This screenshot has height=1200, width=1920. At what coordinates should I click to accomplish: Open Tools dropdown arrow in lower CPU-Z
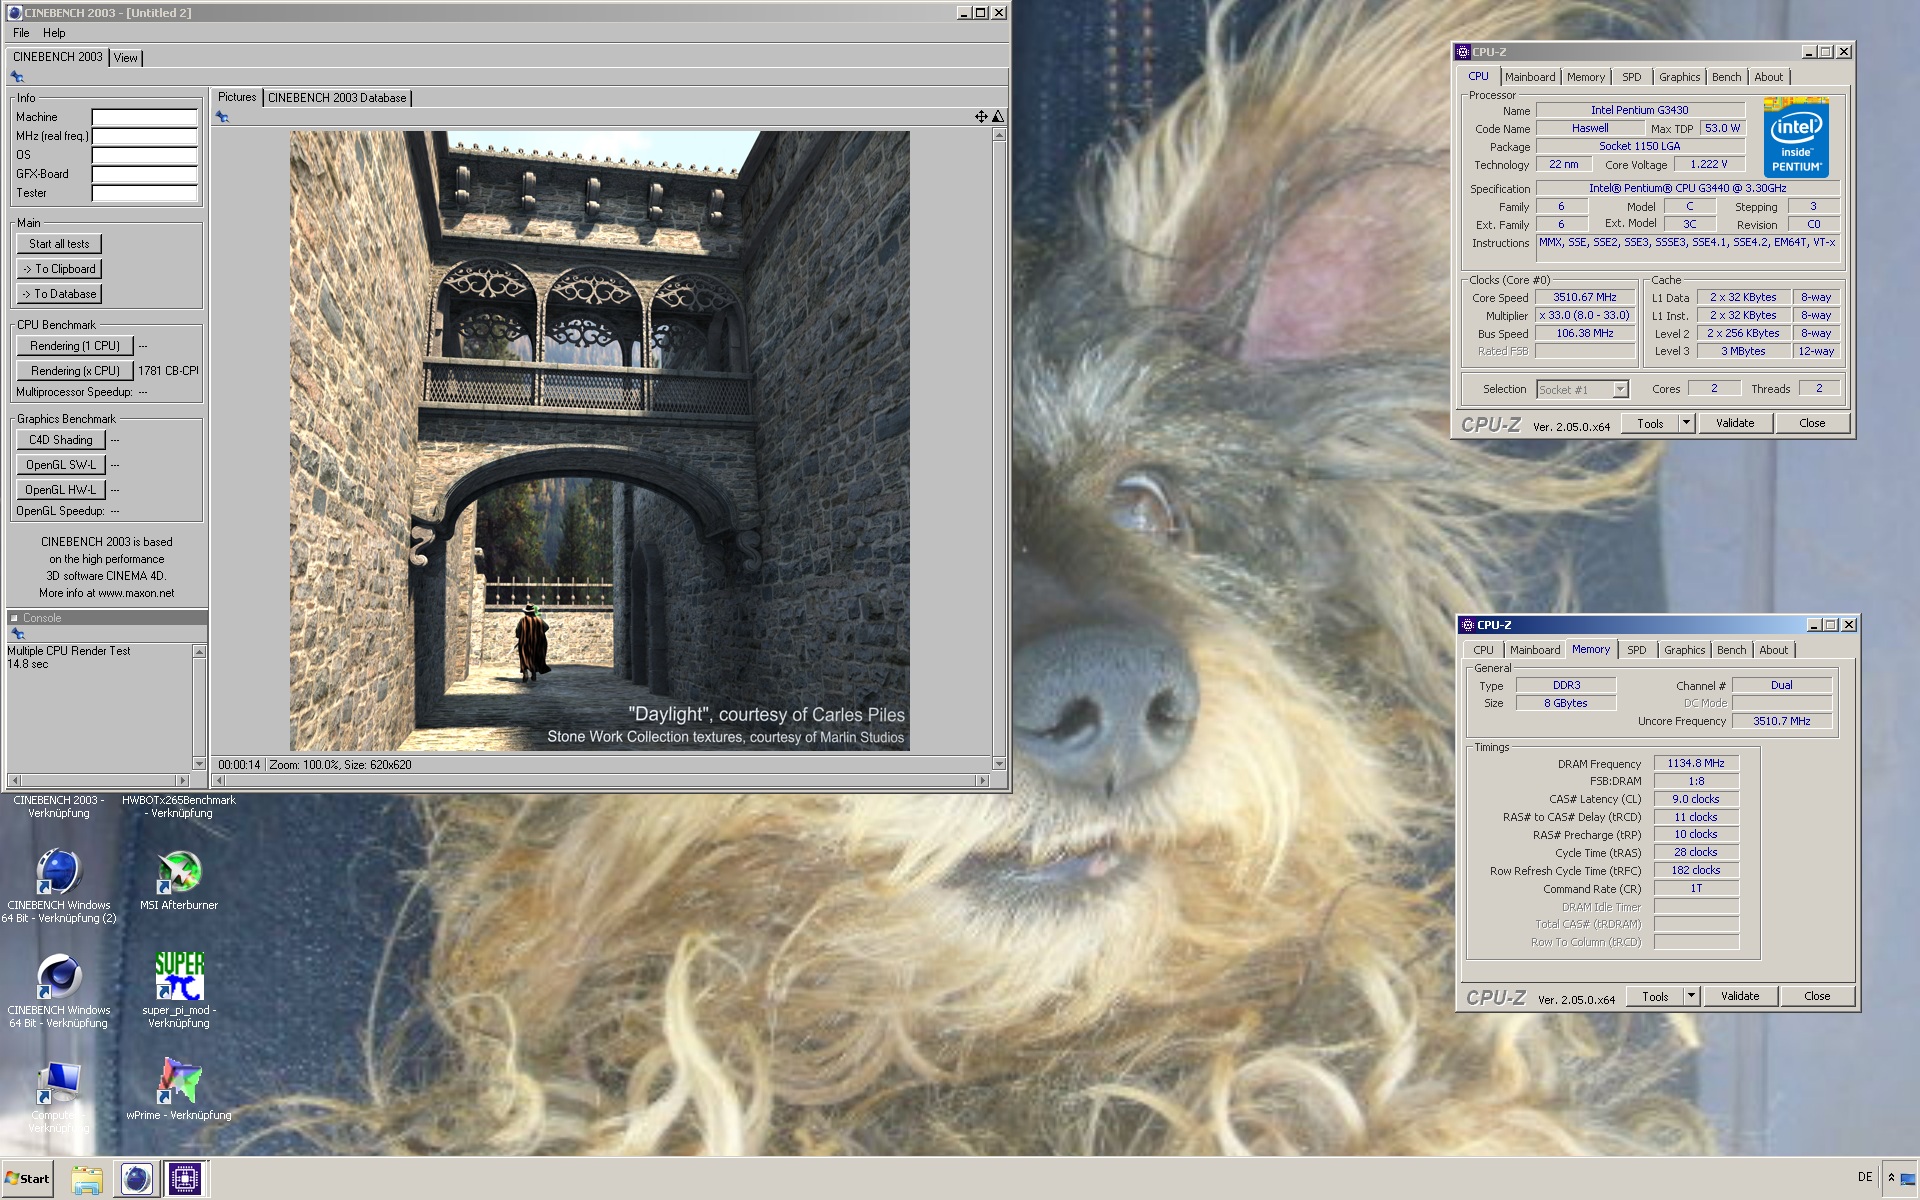coord(1691,996)
